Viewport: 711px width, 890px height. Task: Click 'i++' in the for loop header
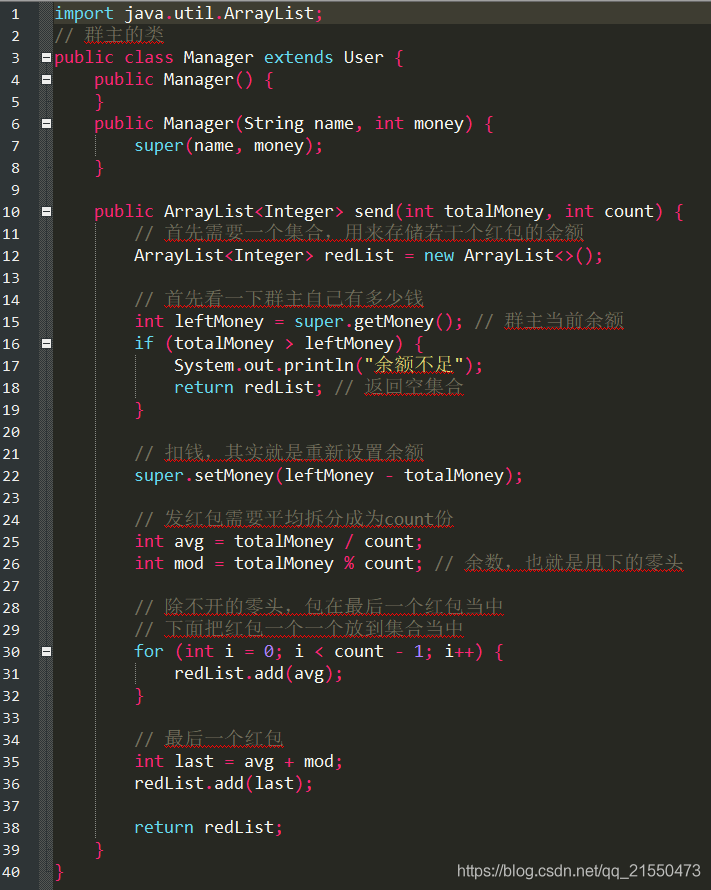(x=459, y=652)
